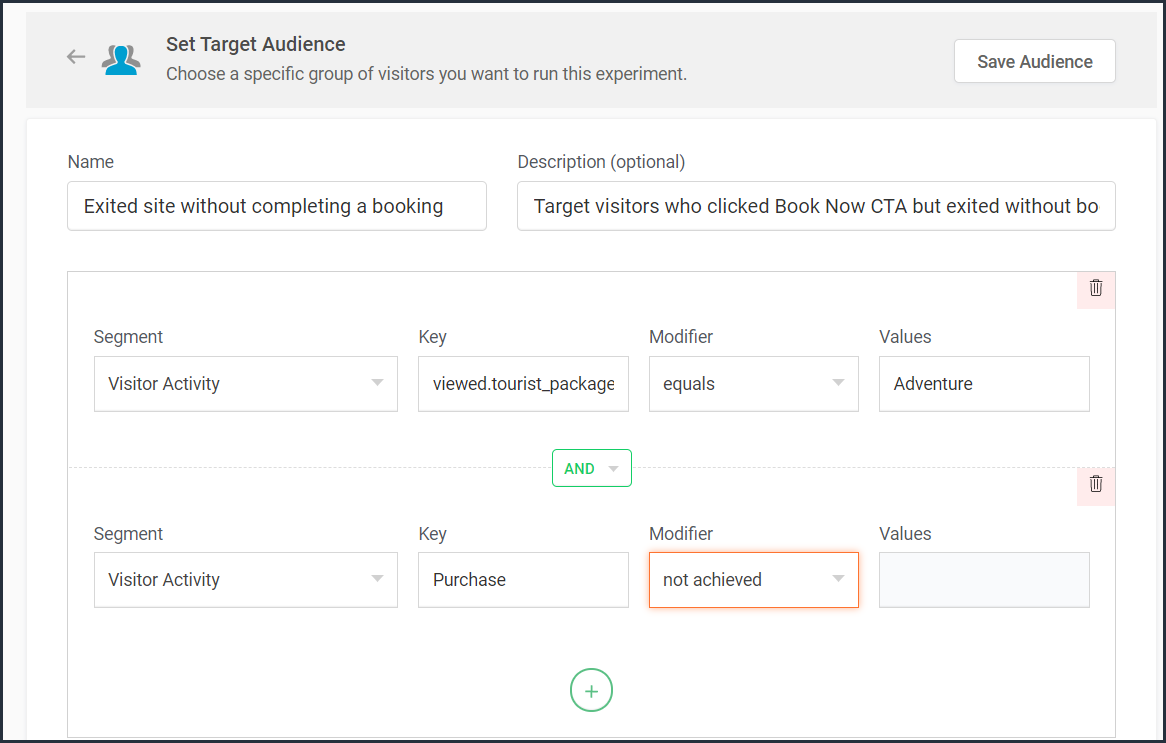Click the audience Name input field
This screenshot has height=743, width=1166.
[277, 206]
